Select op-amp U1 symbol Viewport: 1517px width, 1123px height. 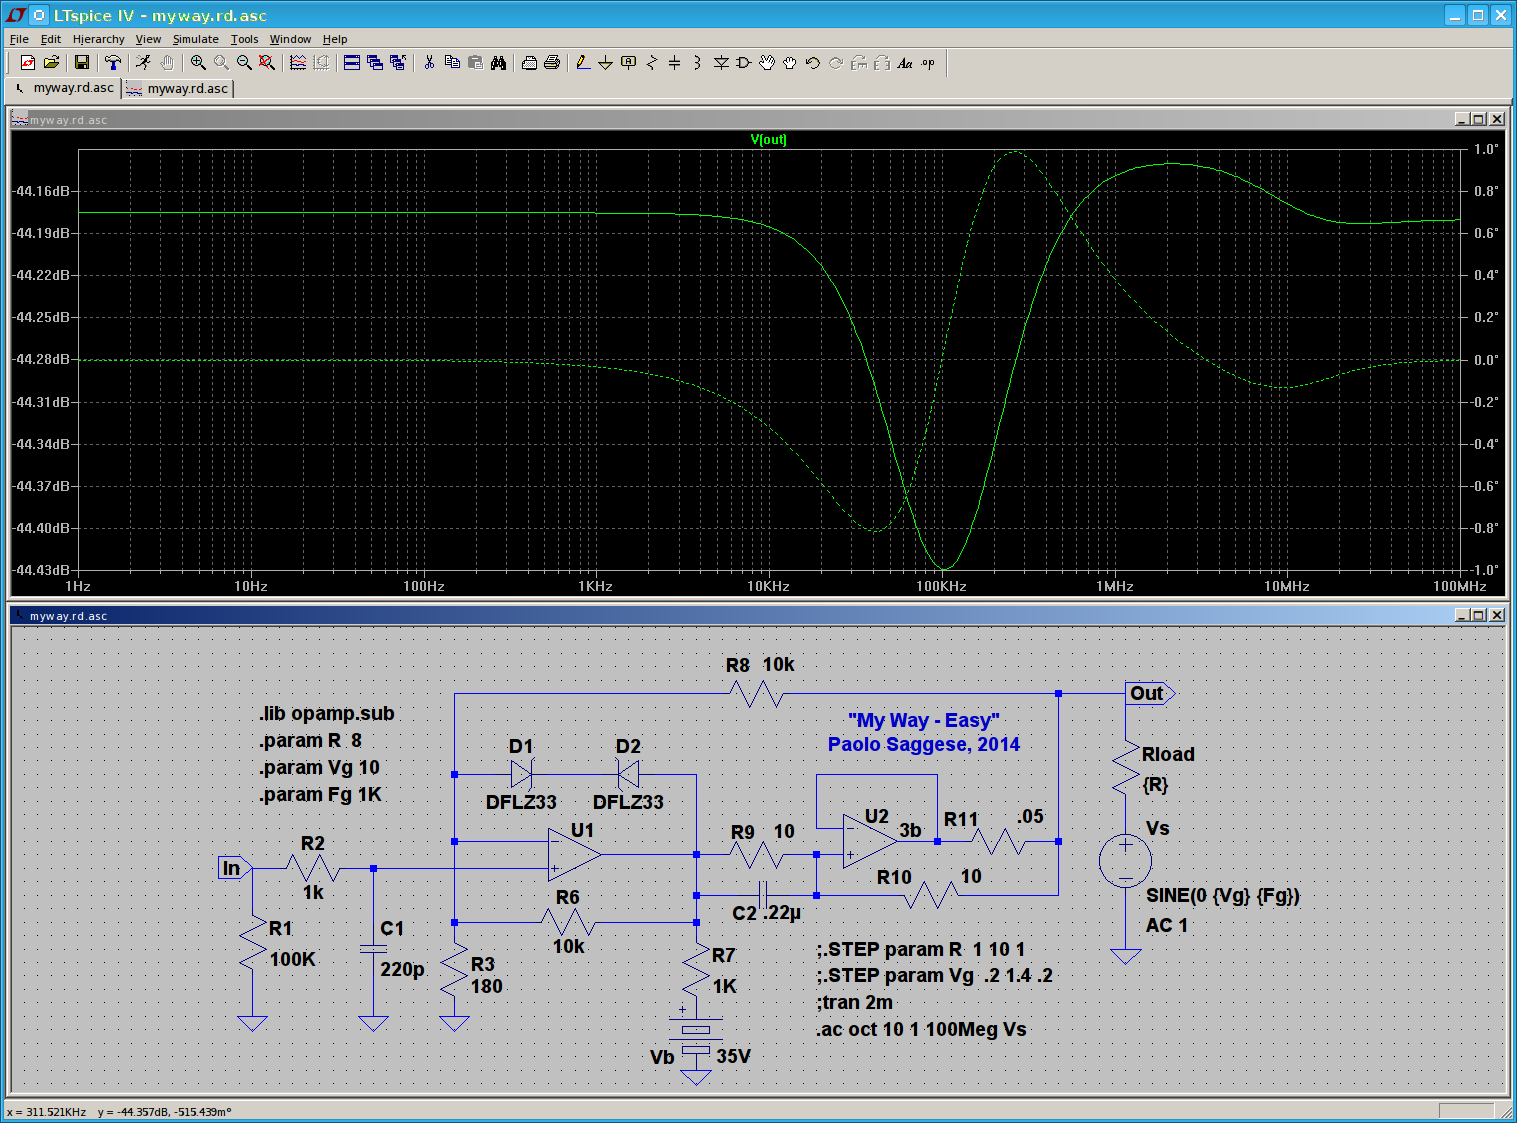point(574,854)
